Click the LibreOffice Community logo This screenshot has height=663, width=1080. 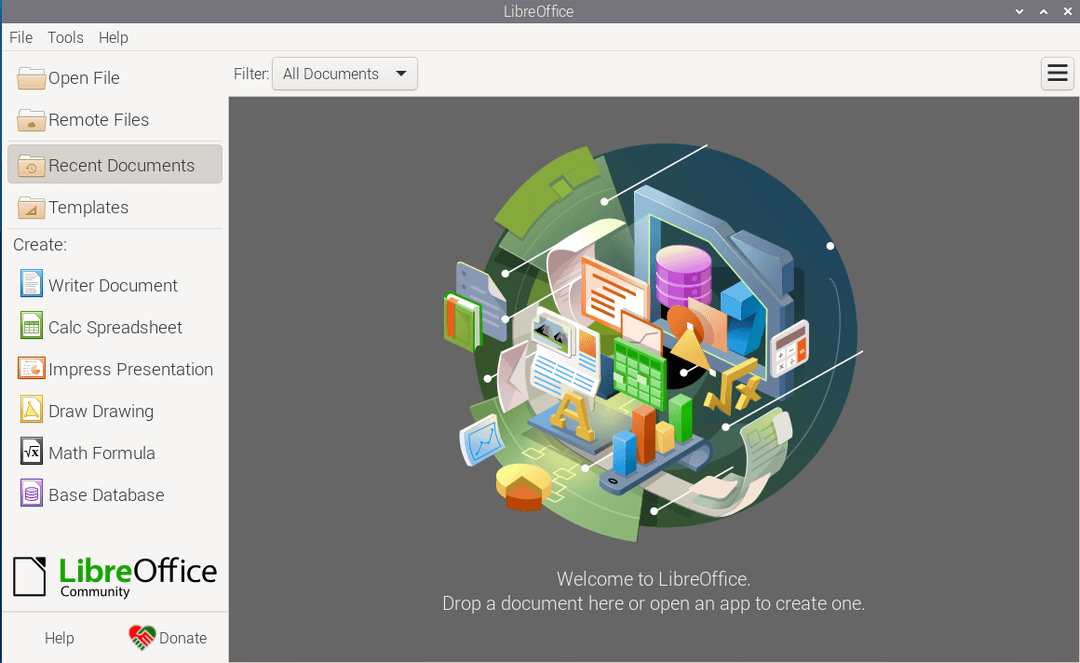coord(114,576)
